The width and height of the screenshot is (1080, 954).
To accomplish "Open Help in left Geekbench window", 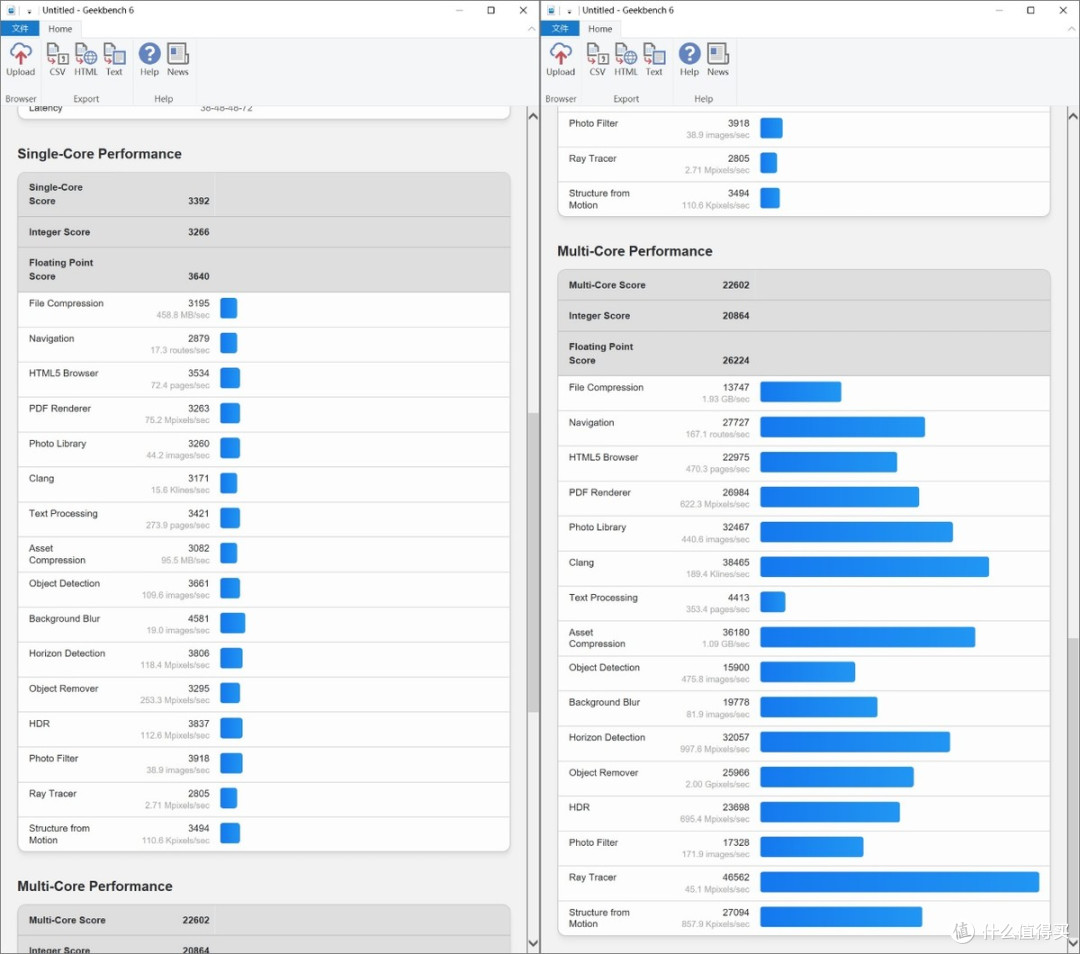I will coord(149,59).
